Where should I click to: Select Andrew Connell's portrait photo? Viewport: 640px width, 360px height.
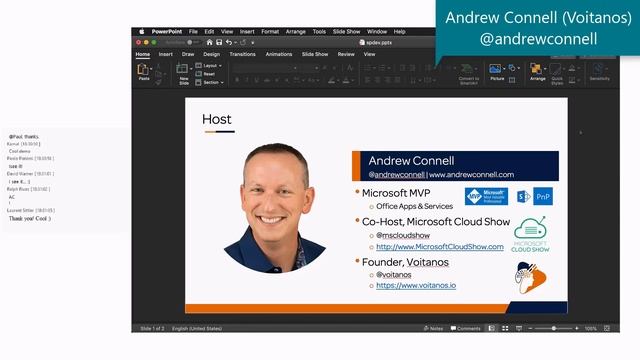(x=276, y=208)
